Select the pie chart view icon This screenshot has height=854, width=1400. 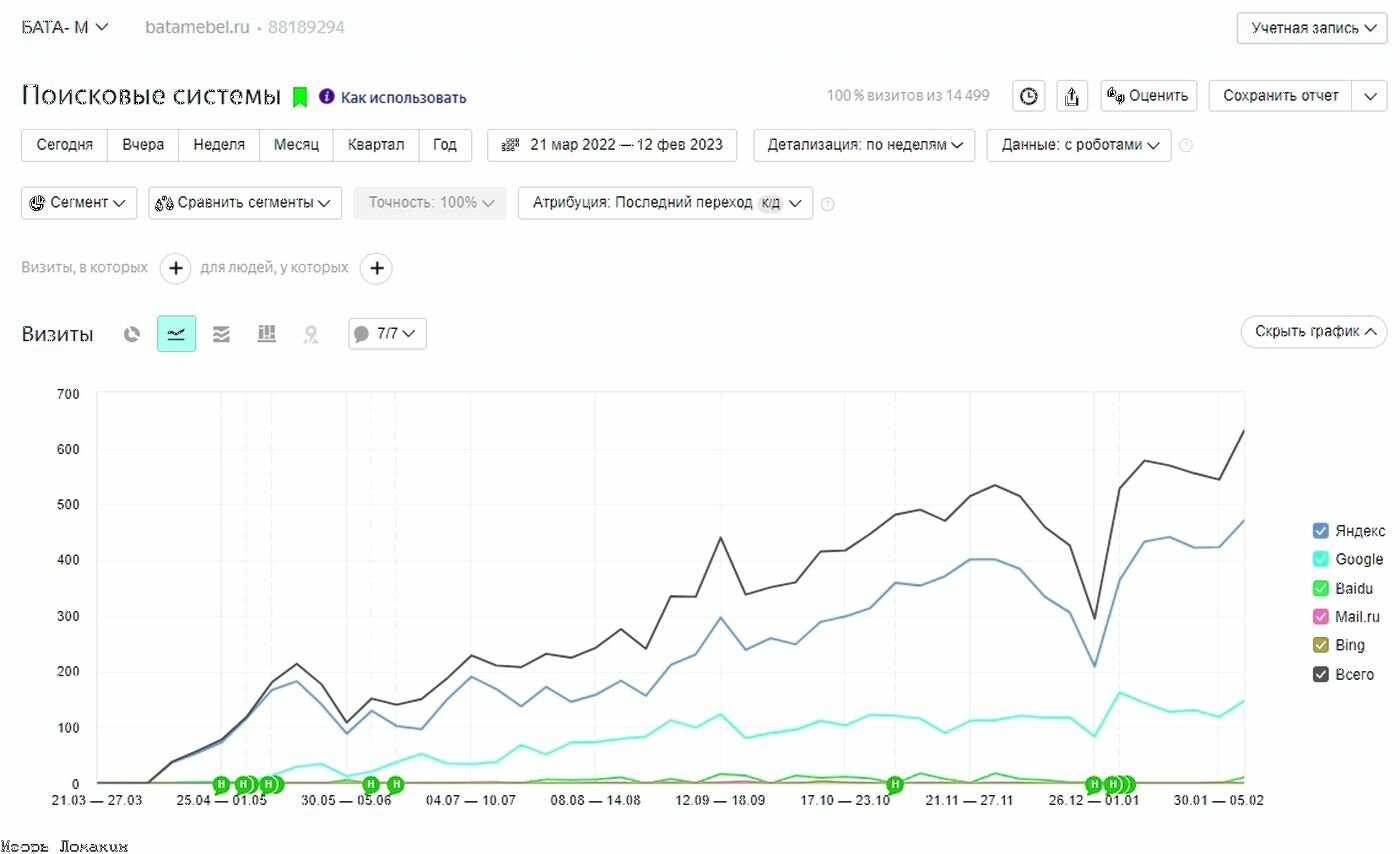click(x=132, y=334)
